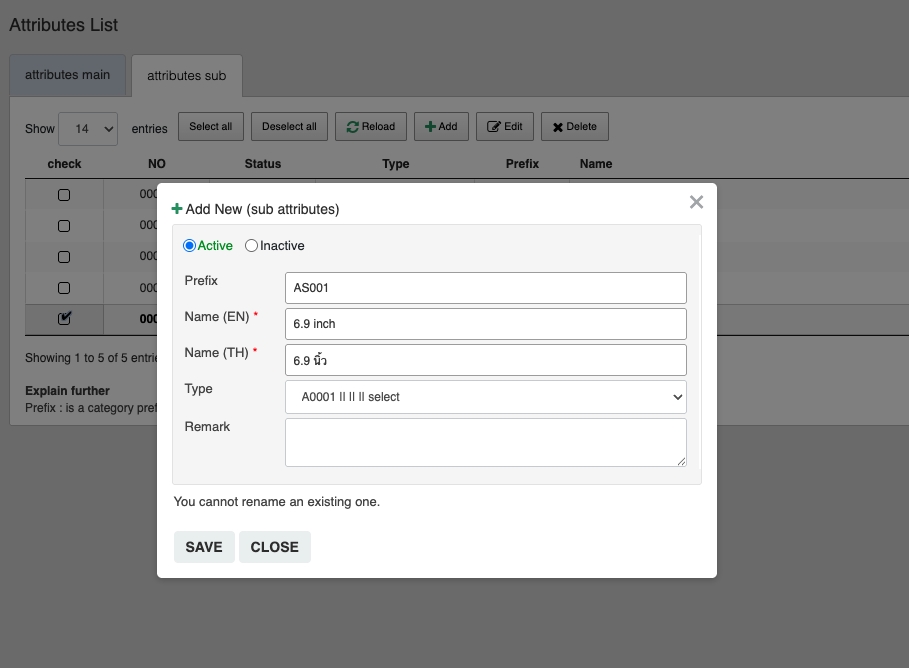Switch to the attributes main tab
The image size is (909, 668).
pos(68,75)
